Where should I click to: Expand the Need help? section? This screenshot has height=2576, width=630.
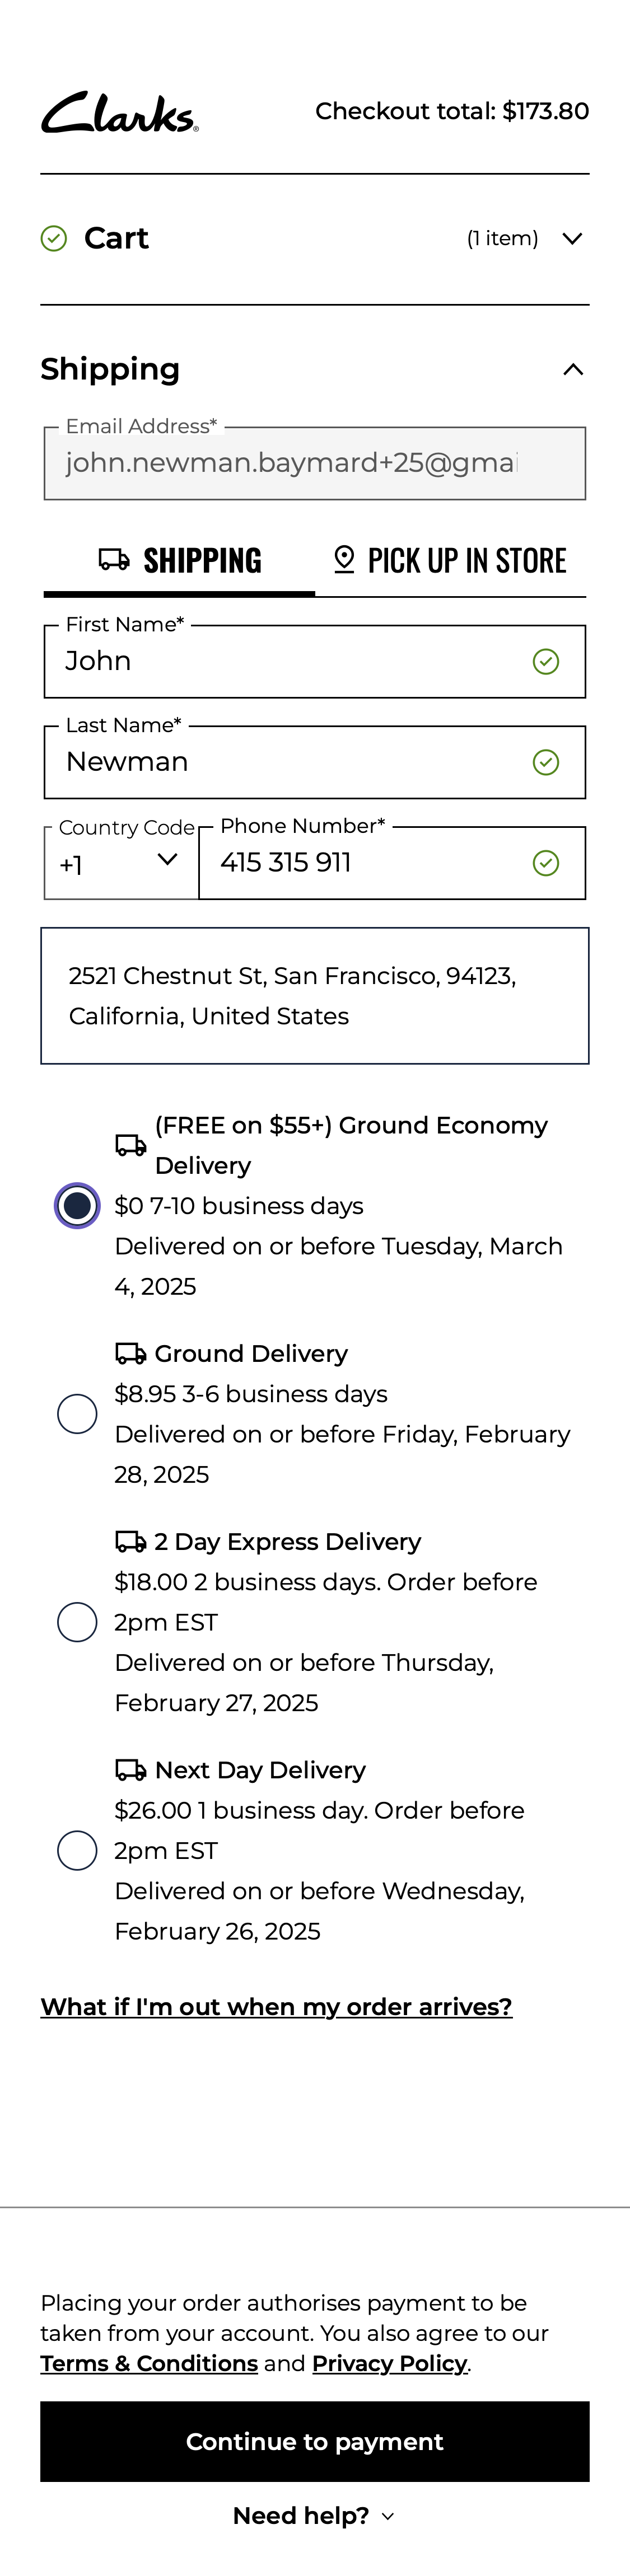pyautogui.click(x=314, y=2516)
